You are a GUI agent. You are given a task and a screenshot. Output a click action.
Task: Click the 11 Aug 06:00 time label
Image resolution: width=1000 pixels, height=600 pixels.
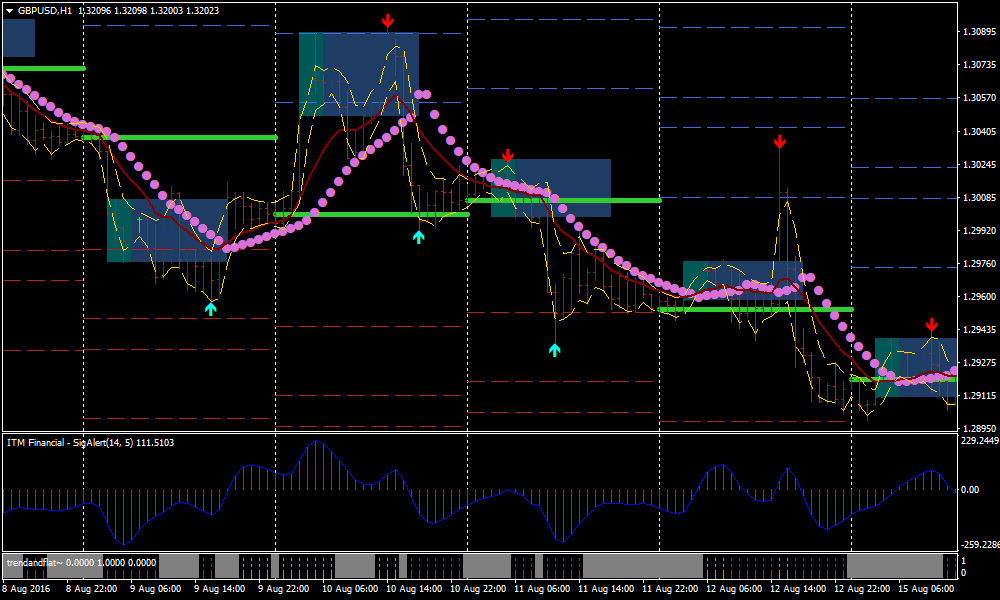pyautogui.click(x=541, y=590)
